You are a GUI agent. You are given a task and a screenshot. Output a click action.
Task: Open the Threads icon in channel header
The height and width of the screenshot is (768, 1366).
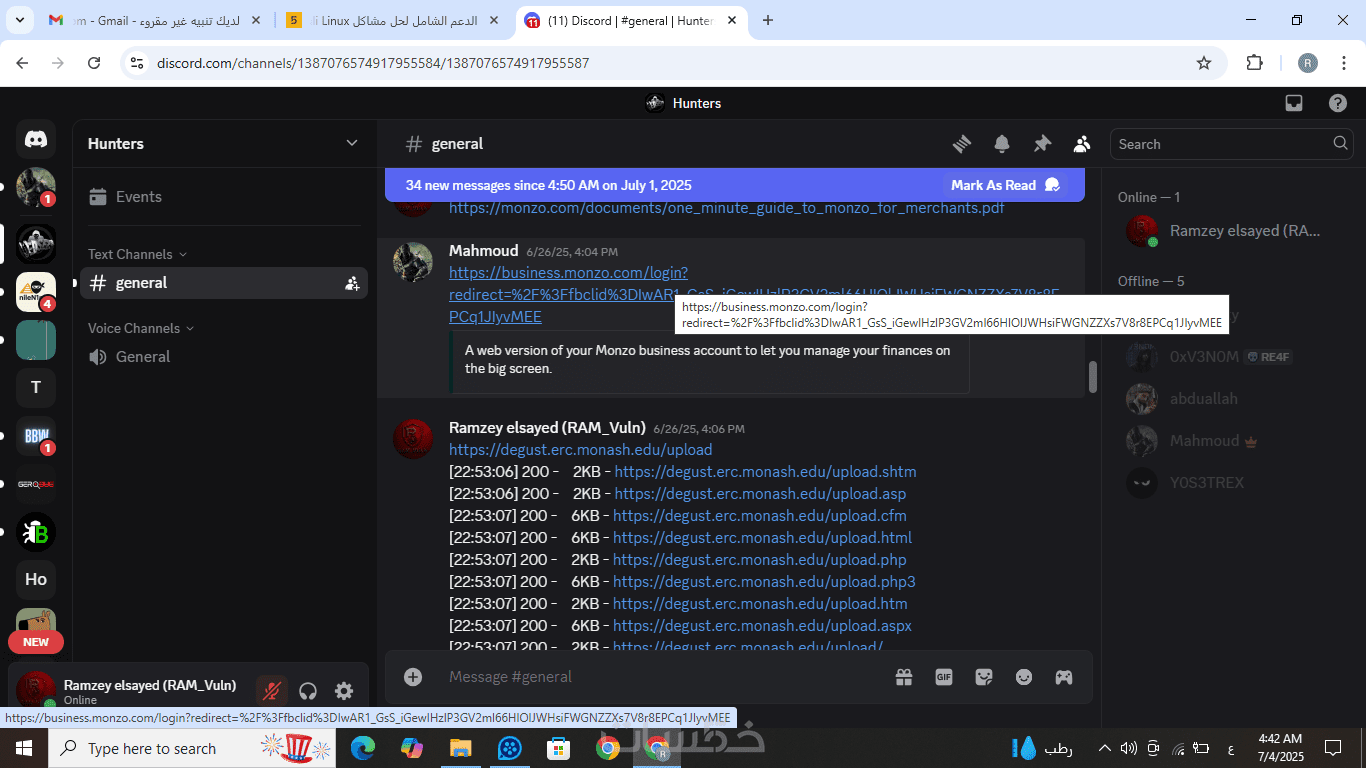tap(962, 144)
